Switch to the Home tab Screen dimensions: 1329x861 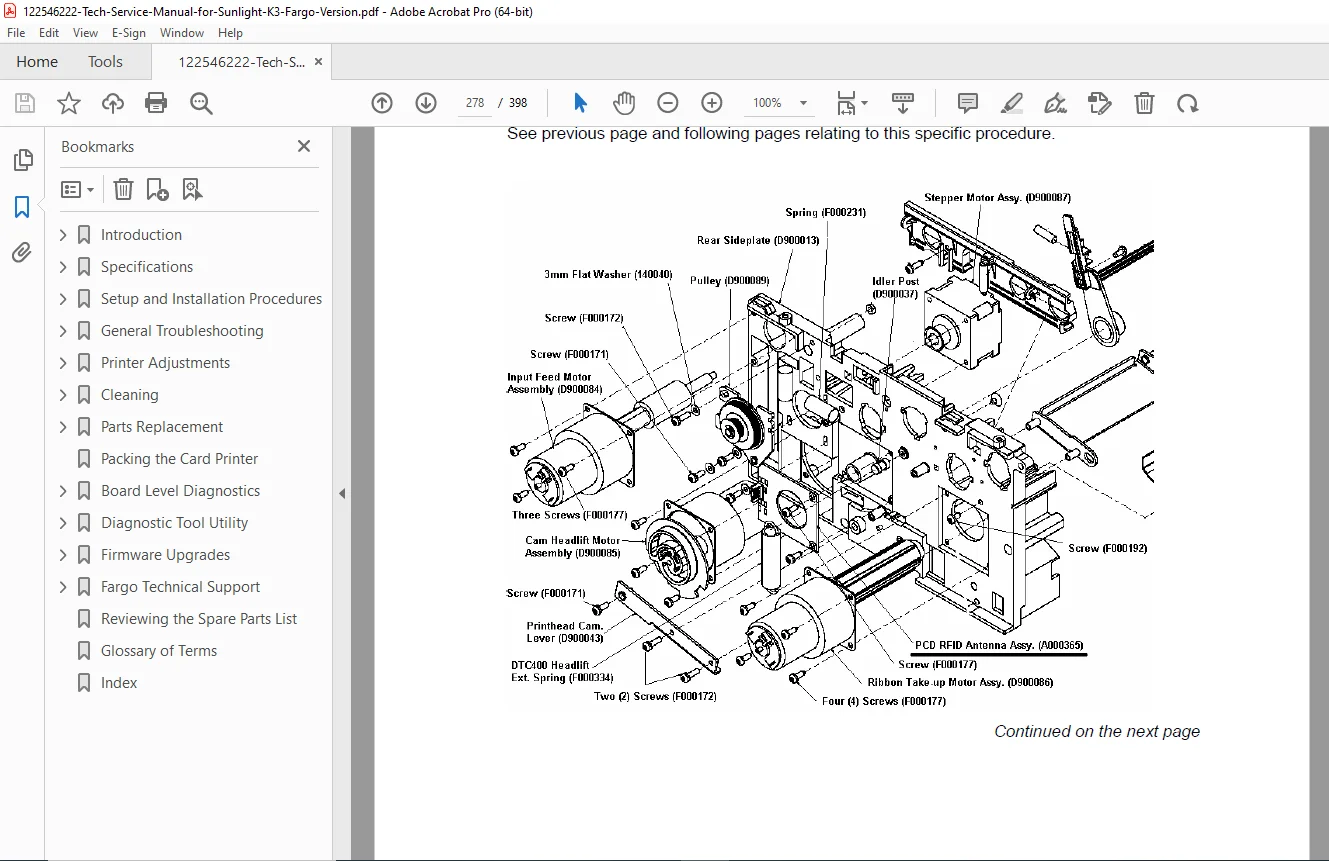[x=37, y=62]
